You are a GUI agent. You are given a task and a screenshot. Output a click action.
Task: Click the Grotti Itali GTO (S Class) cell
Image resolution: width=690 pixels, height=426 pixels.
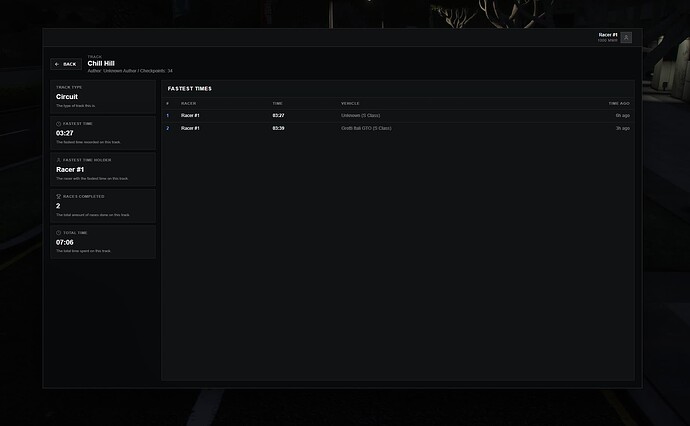[x=366, y=128]
